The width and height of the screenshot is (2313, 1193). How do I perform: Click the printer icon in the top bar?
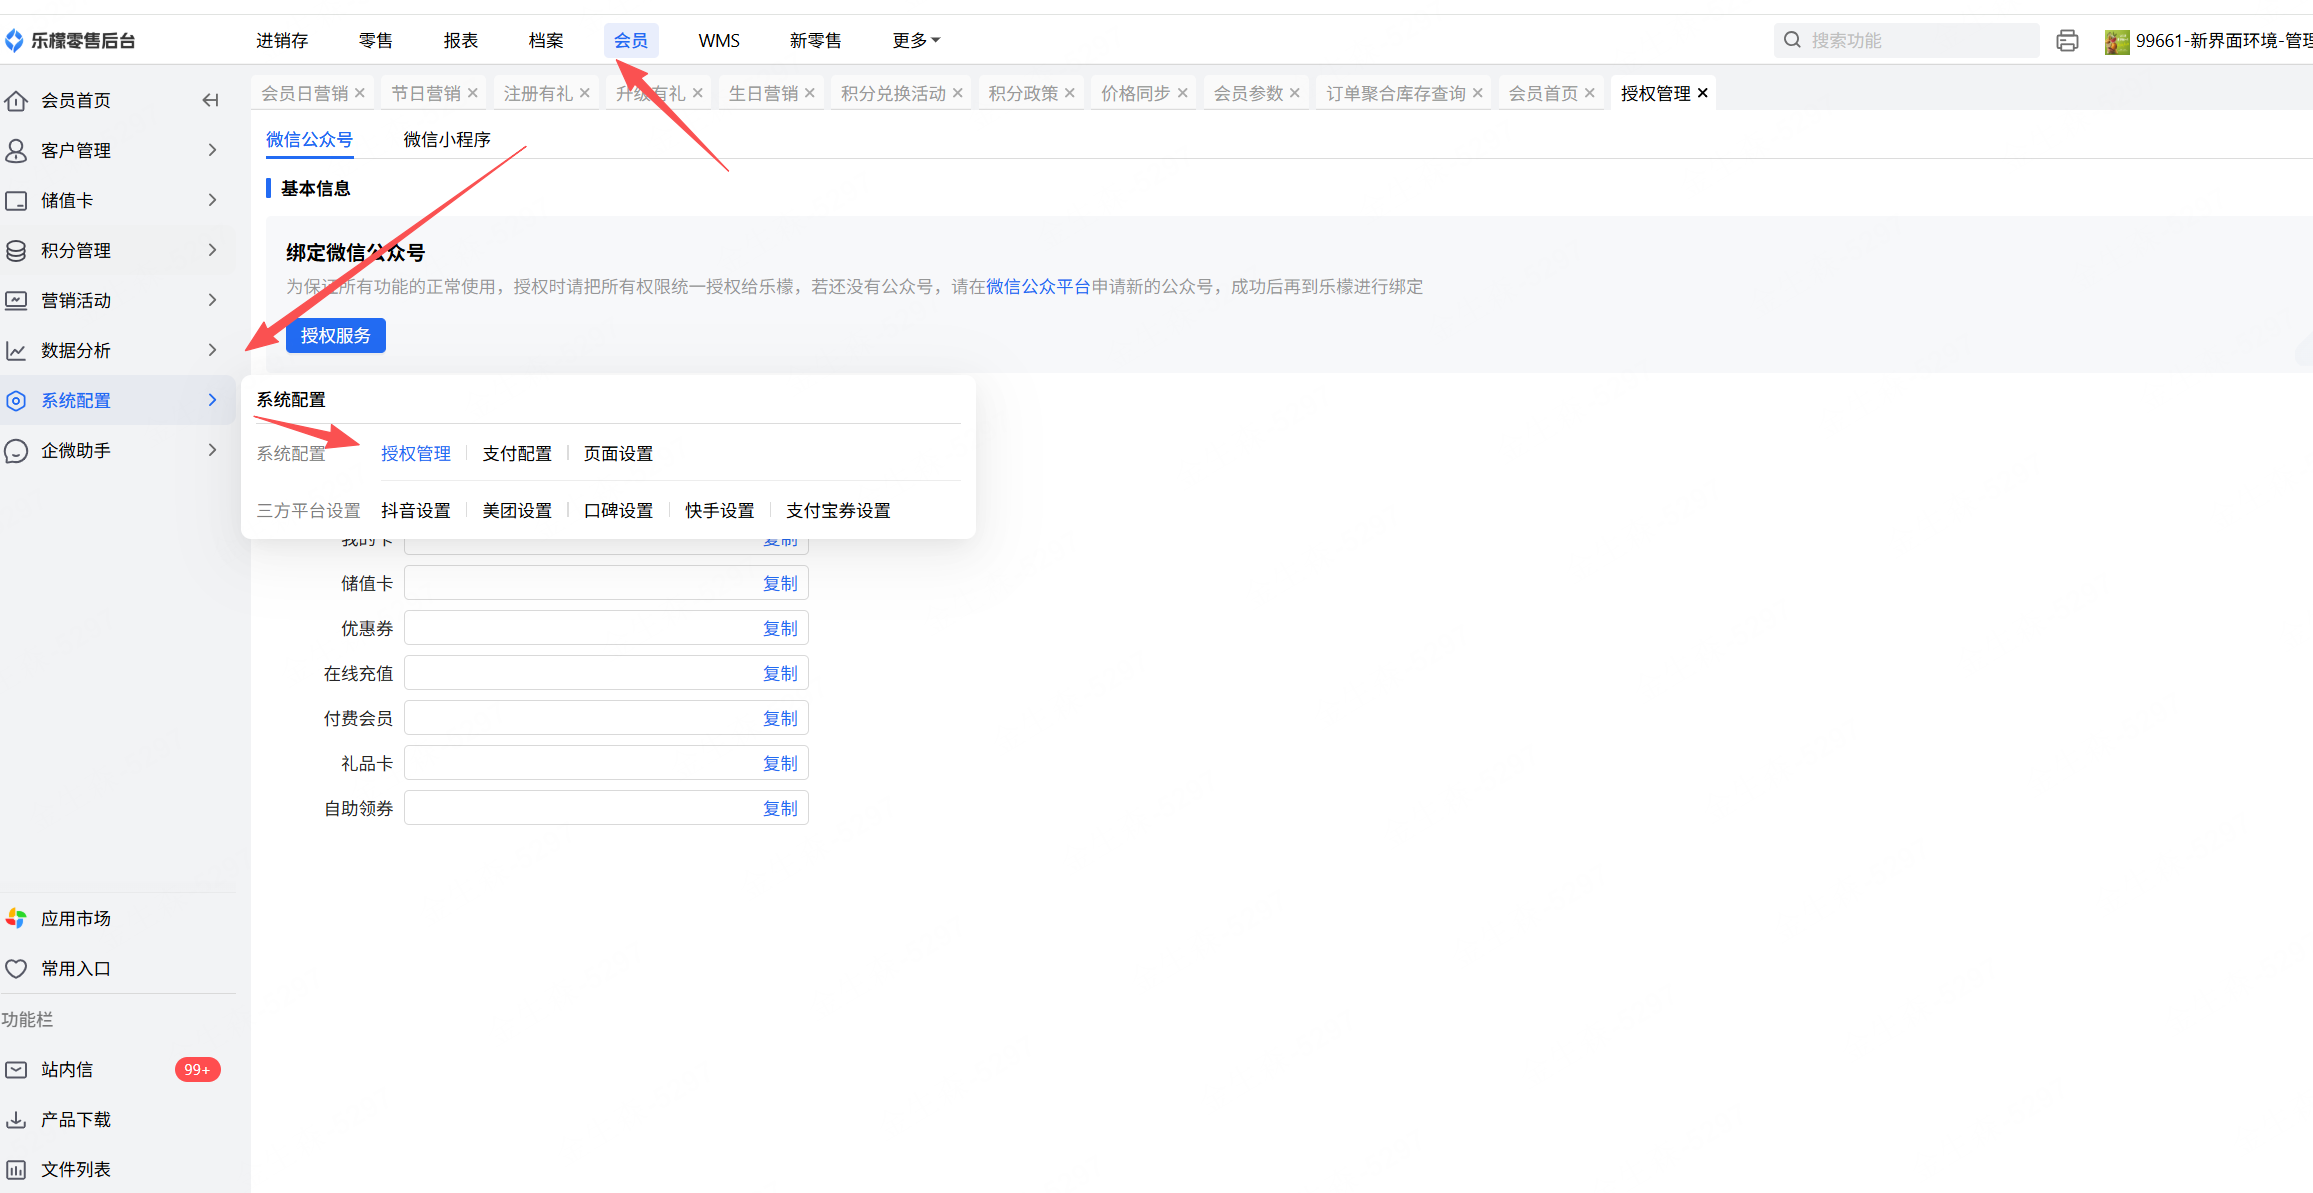pyautogui.click(x=2067, y=40)
